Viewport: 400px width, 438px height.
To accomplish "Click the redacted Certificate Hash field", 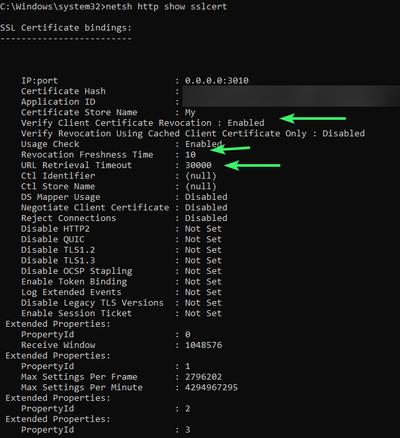I will [291, 91].
